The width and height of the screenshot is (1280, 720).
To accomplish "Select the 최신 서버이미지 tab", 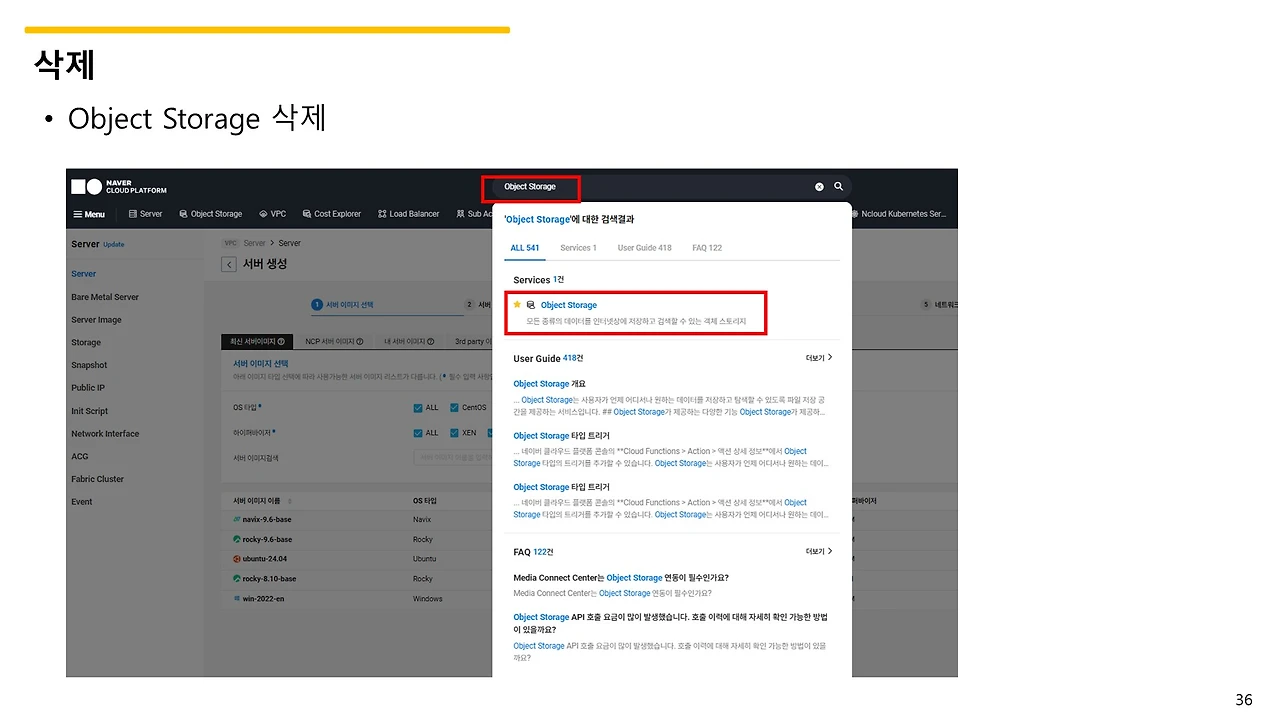I will pyautogui.click(x=258, y=342).
